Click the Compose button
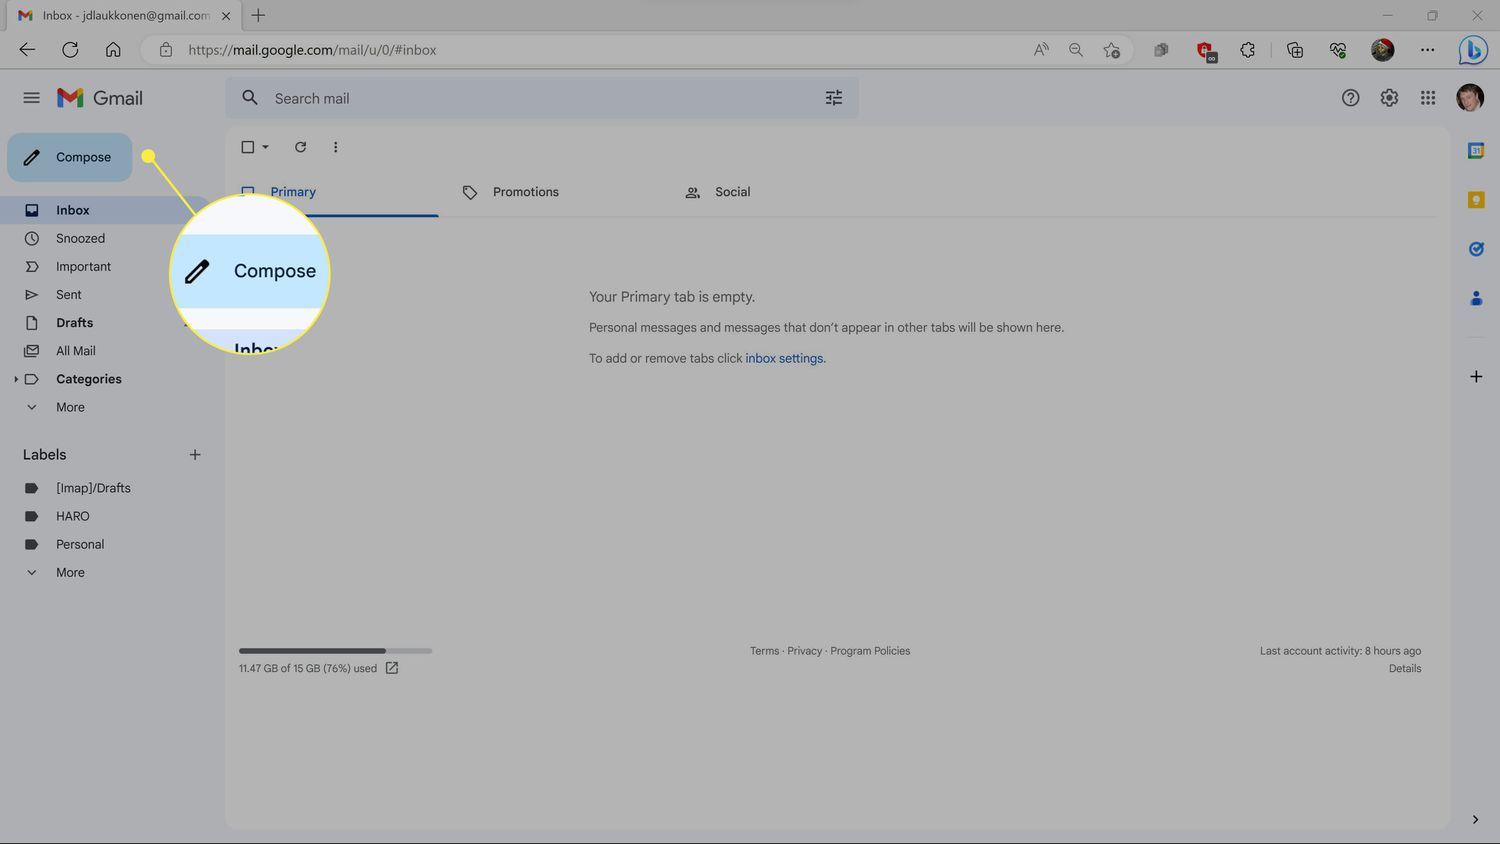The height and width of the screenshot is (844, 1500). point(70,157)
